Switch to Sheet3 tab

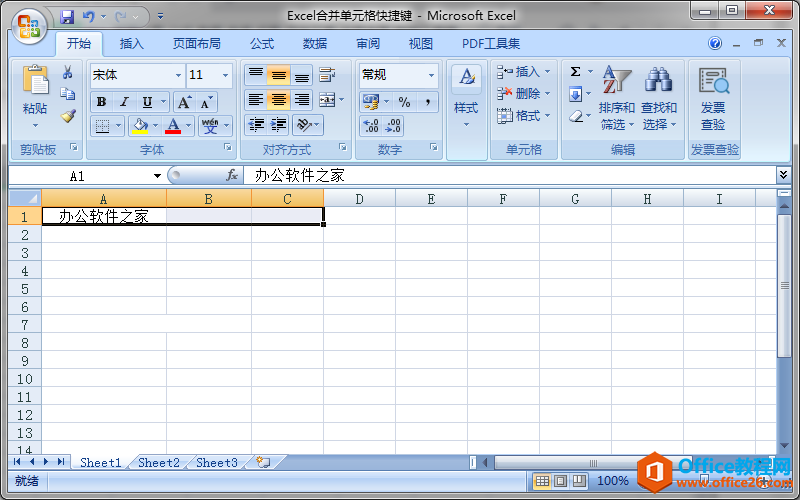217,463
